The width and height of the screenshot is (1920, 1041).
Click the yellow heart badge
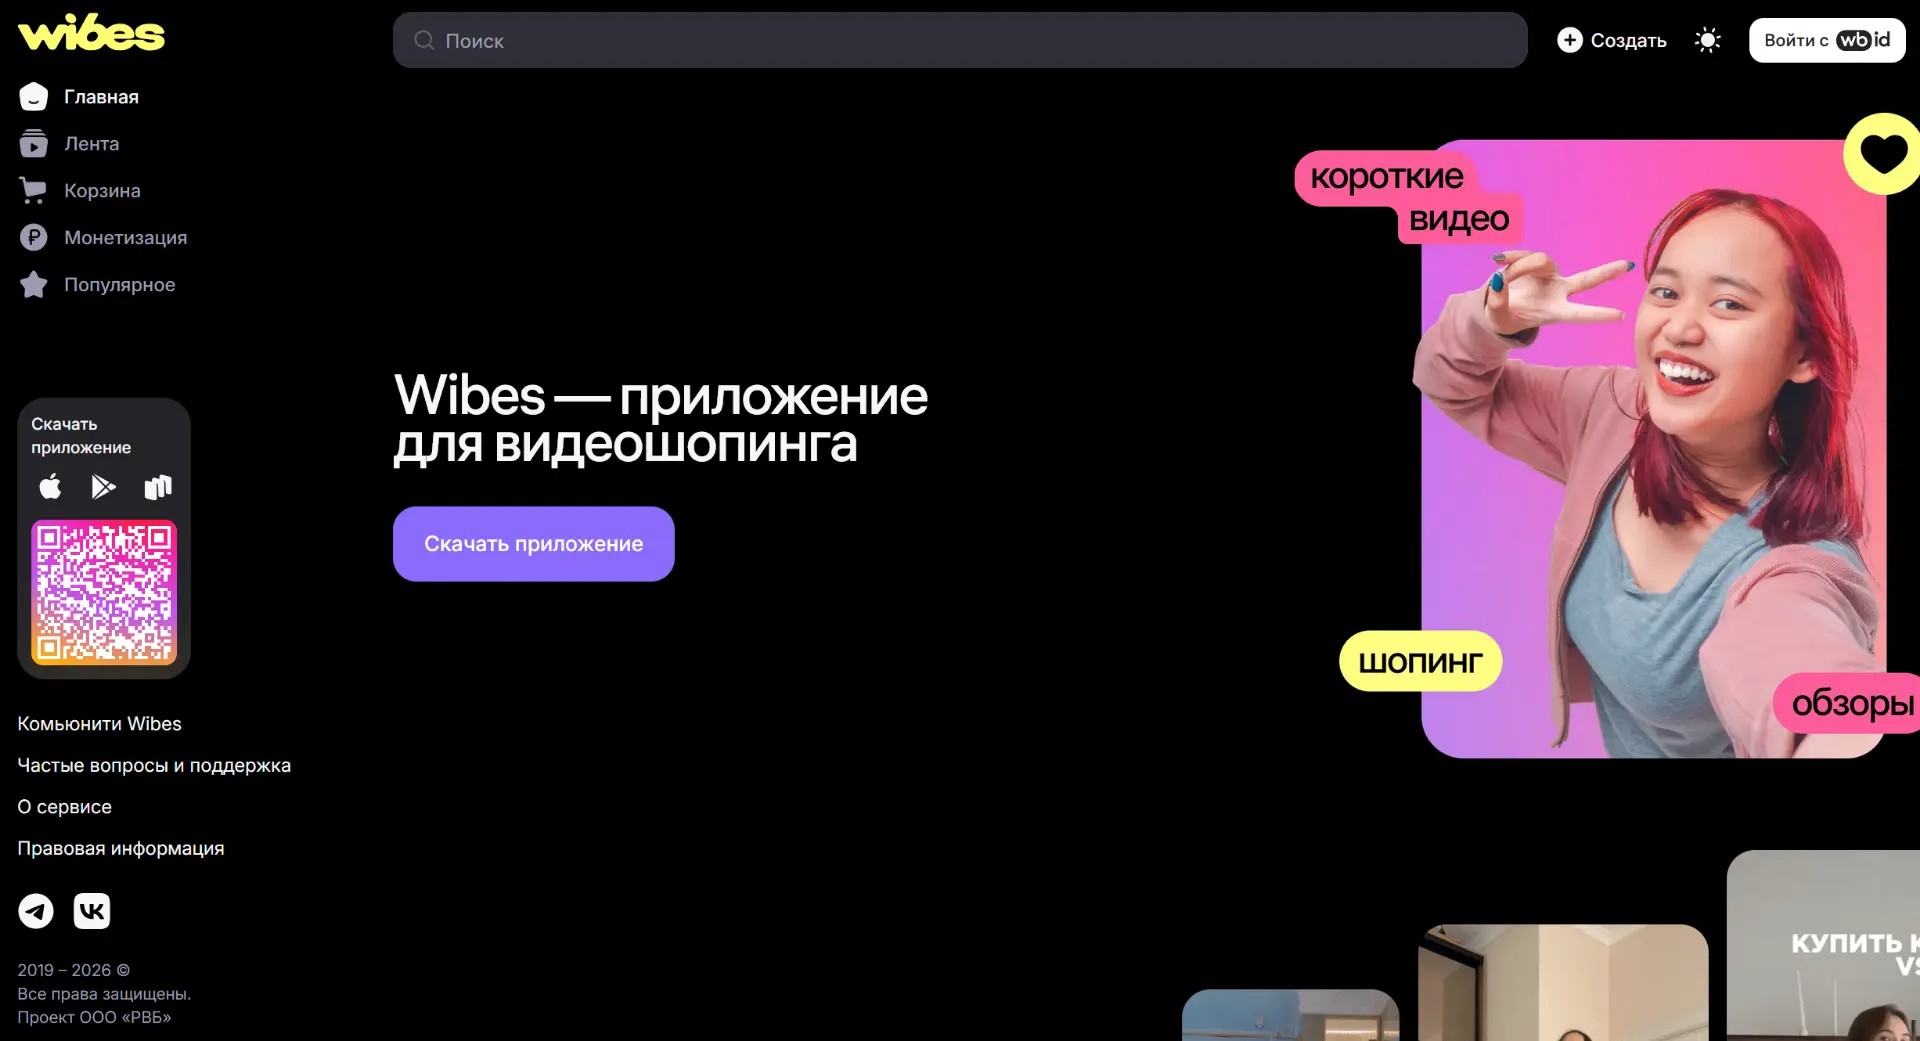(1882, 153)
